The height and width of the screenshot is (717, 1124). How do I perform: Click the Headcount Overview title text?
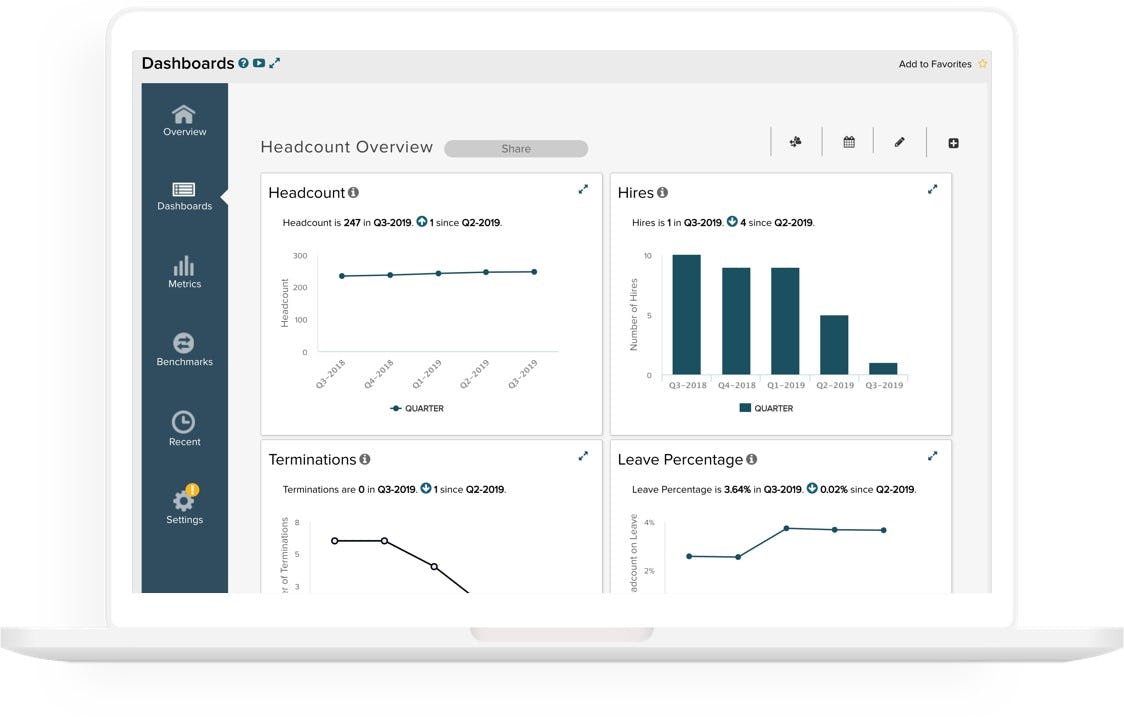[347, 147]
